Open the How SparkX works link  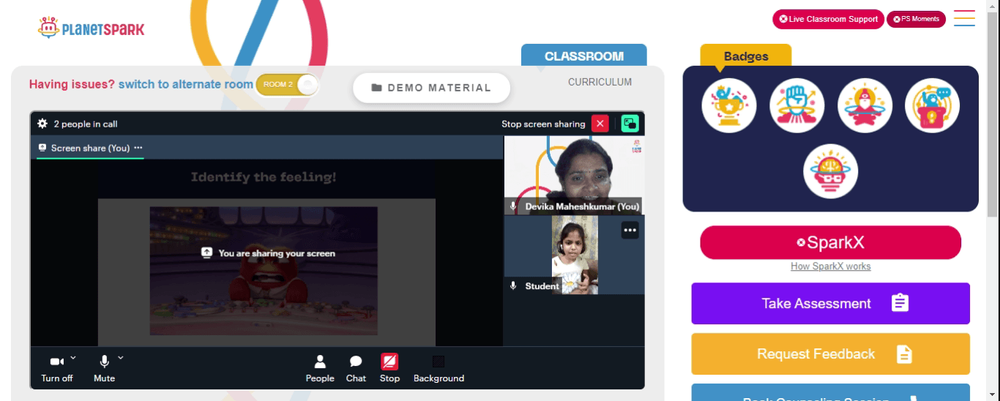click(830, 266)
